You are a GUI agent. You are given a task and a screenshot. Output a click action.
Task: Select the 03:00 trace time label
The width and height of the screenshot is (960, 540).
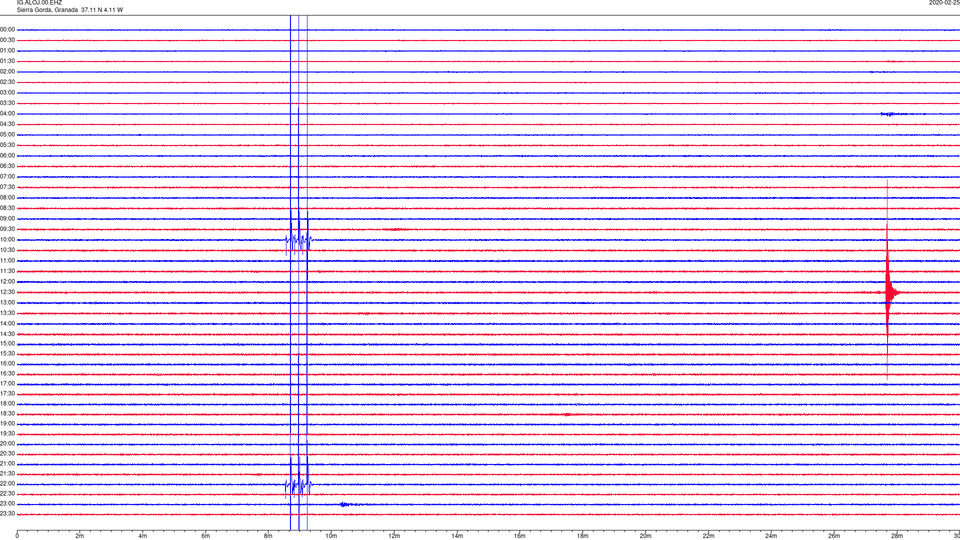click(7, 92)
